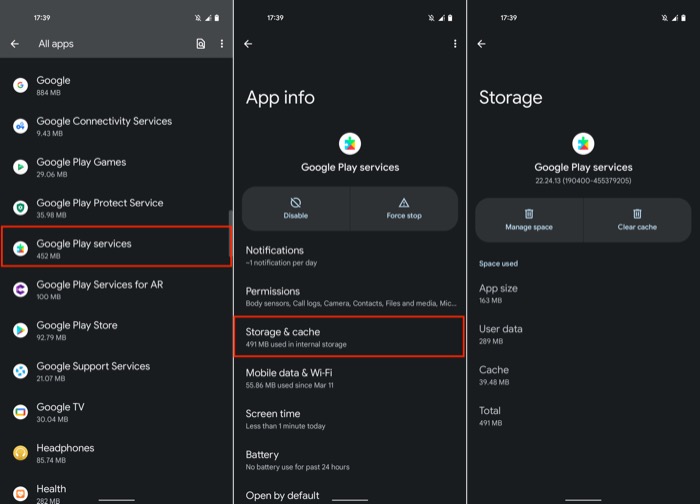Tap 17:39 clock in All apps status bar
The width and height of the screenshot is (700, 504).
point(42,18)
